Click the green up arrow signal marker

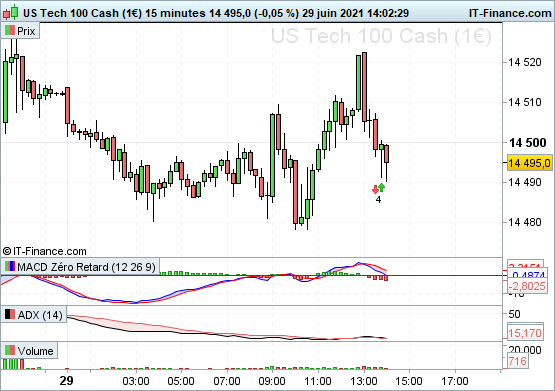(382, 188)
